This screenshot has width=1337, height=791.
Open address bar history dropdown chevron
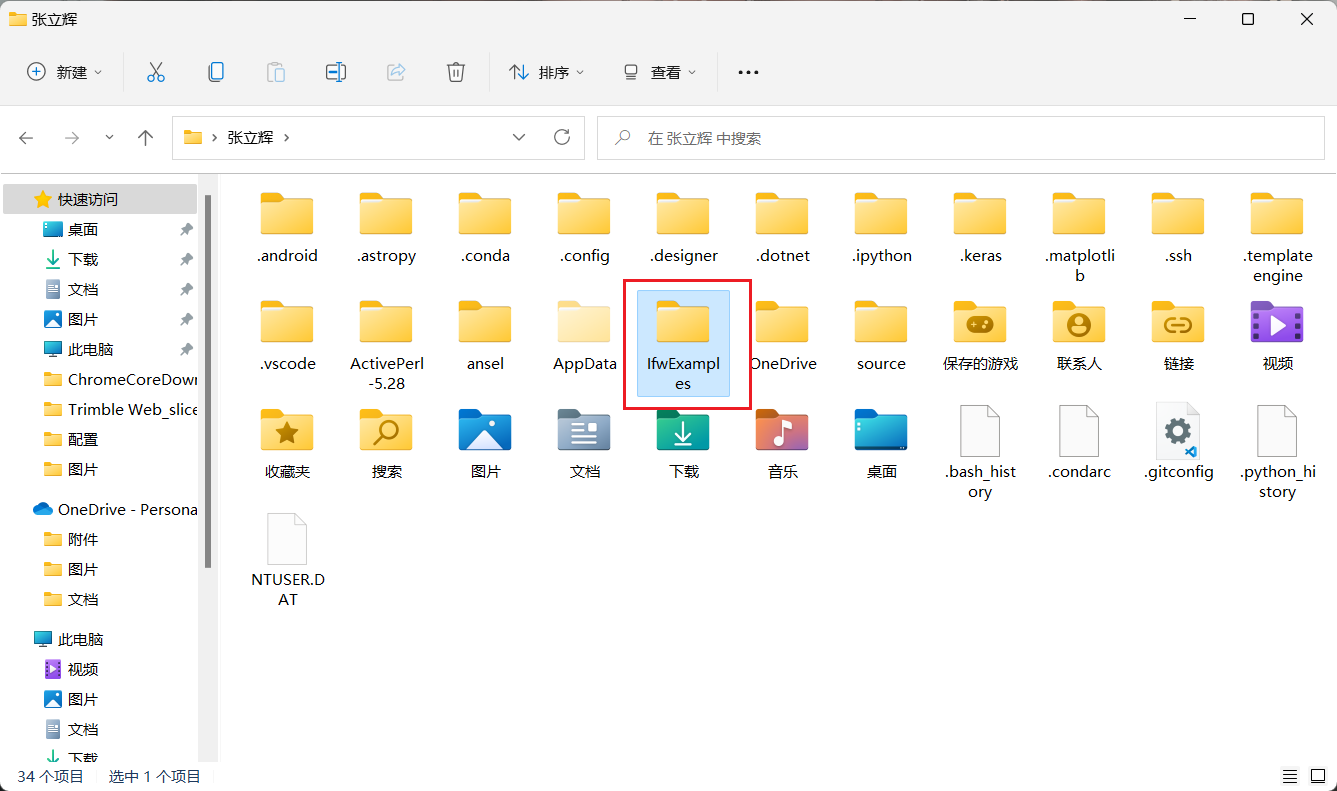pyautogui.click(x=519, y=138)
